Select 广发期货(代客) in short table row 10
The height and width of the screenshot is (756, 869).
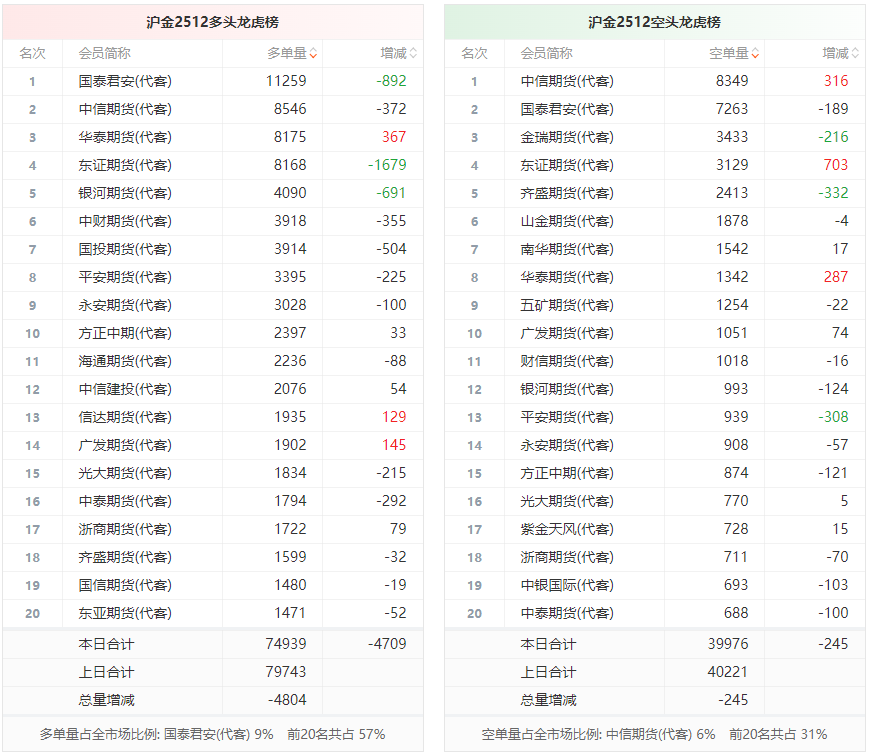point(567,333)
